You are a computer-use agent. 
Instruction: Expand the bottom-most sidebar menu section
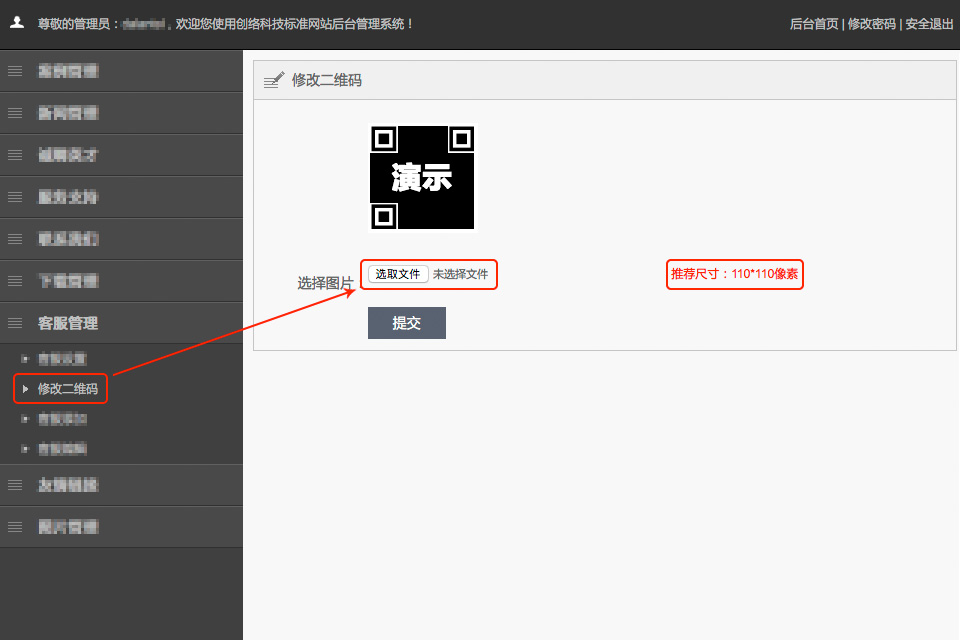(68, 527)
